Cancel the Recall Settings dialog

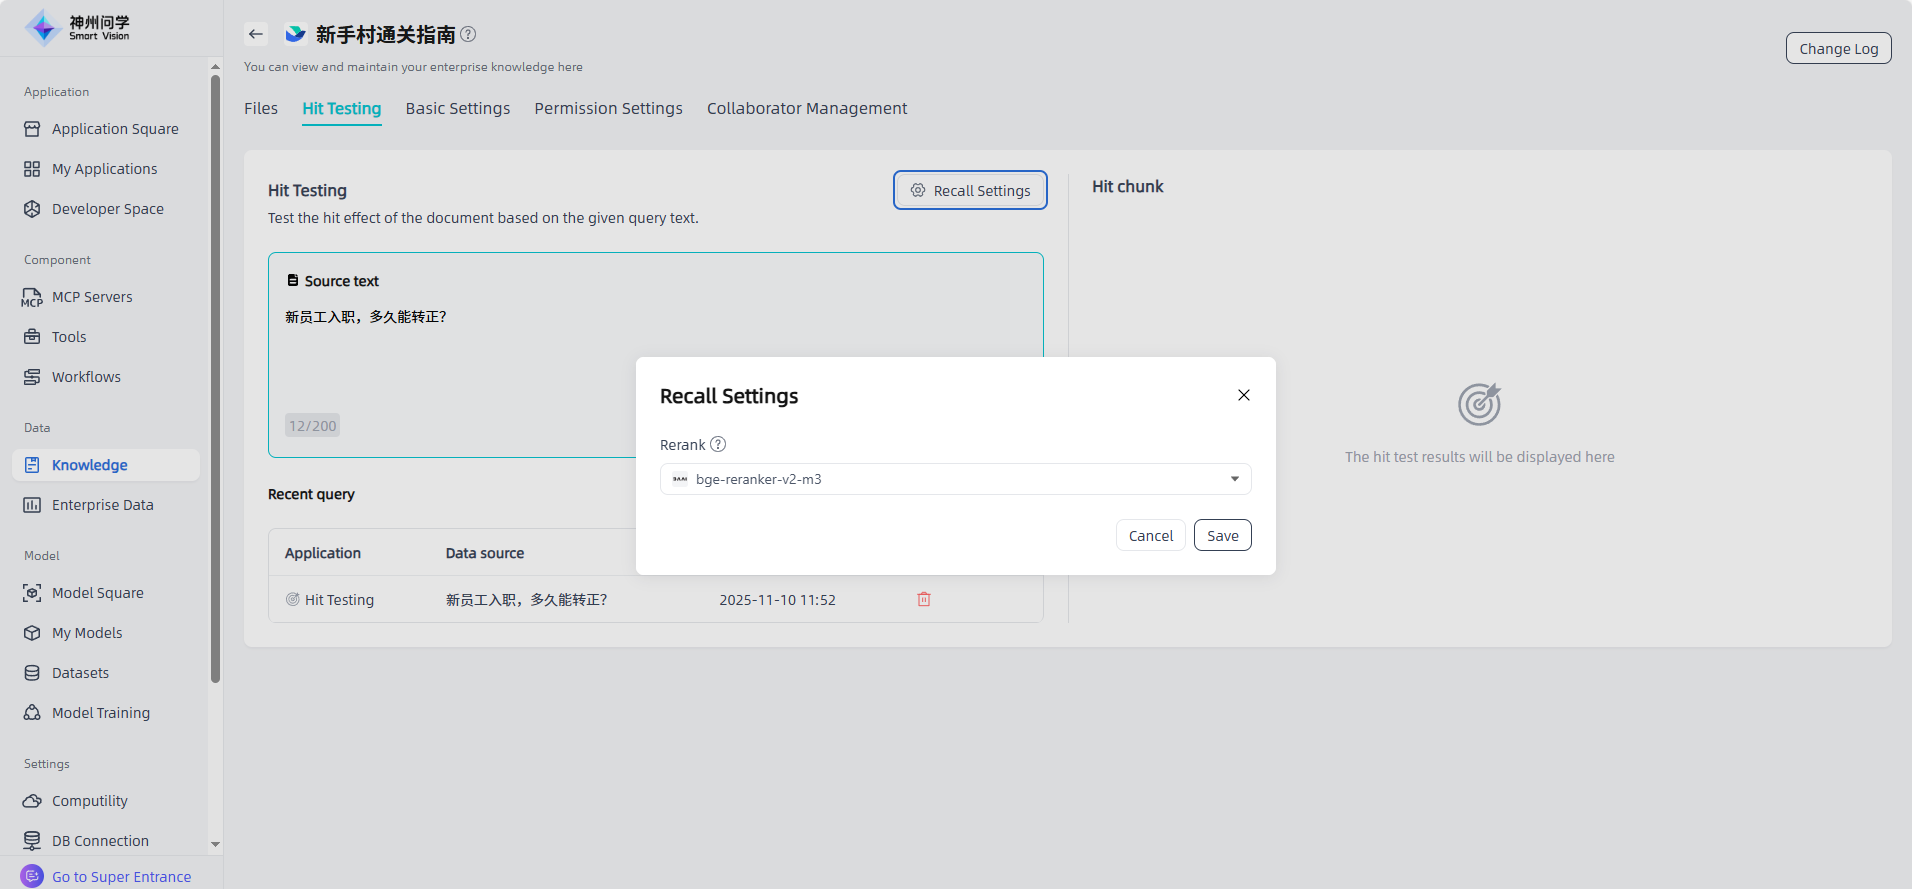(1150, 535)
